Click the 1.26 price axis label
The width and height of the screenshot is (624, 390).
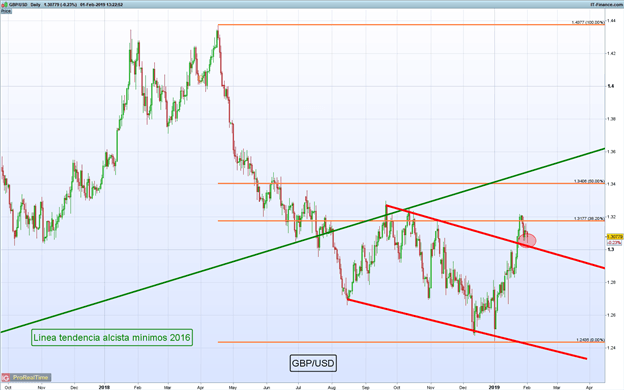[611, 315]
